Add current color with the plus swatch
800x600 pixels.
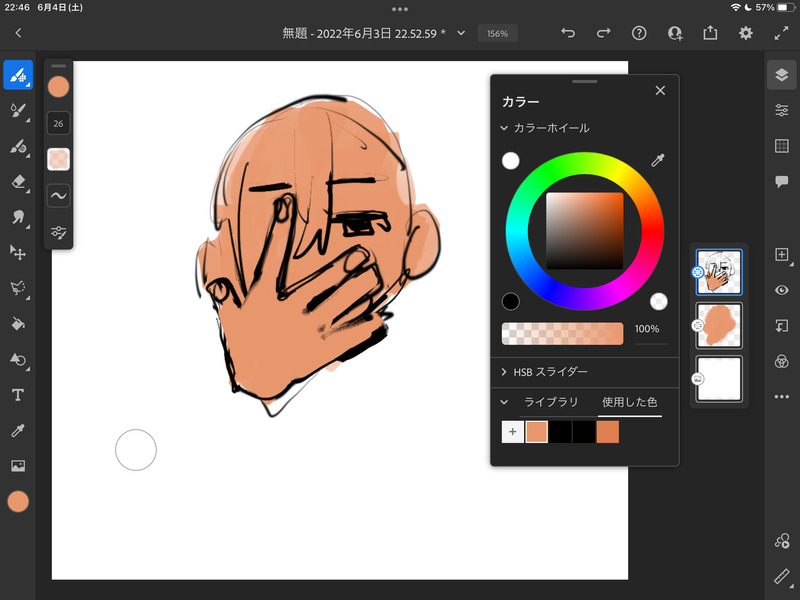pyautogui.click(x=513, y=432)
